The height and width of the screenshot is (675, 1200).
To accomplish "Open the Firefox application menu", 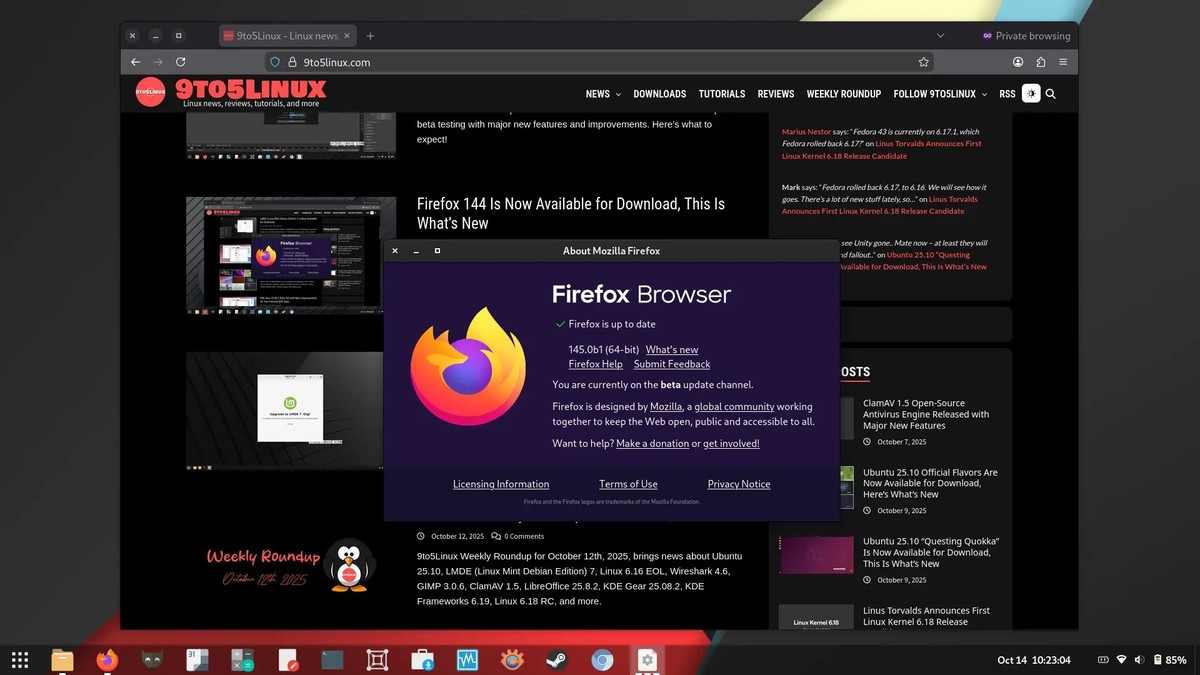I will (x=1062, y=61).
